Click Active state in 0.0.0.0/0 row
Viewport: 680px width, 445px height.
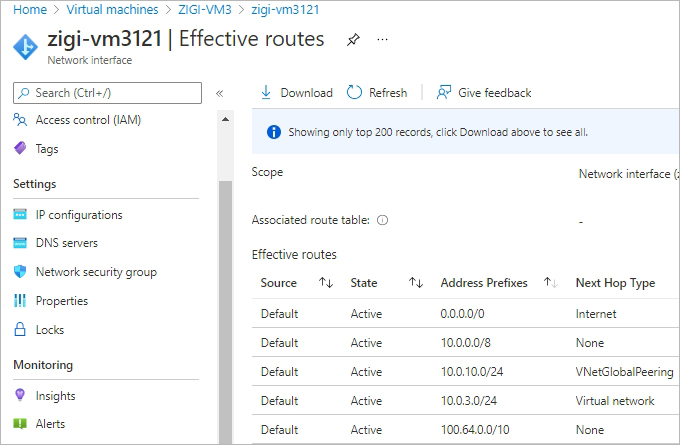366,314
